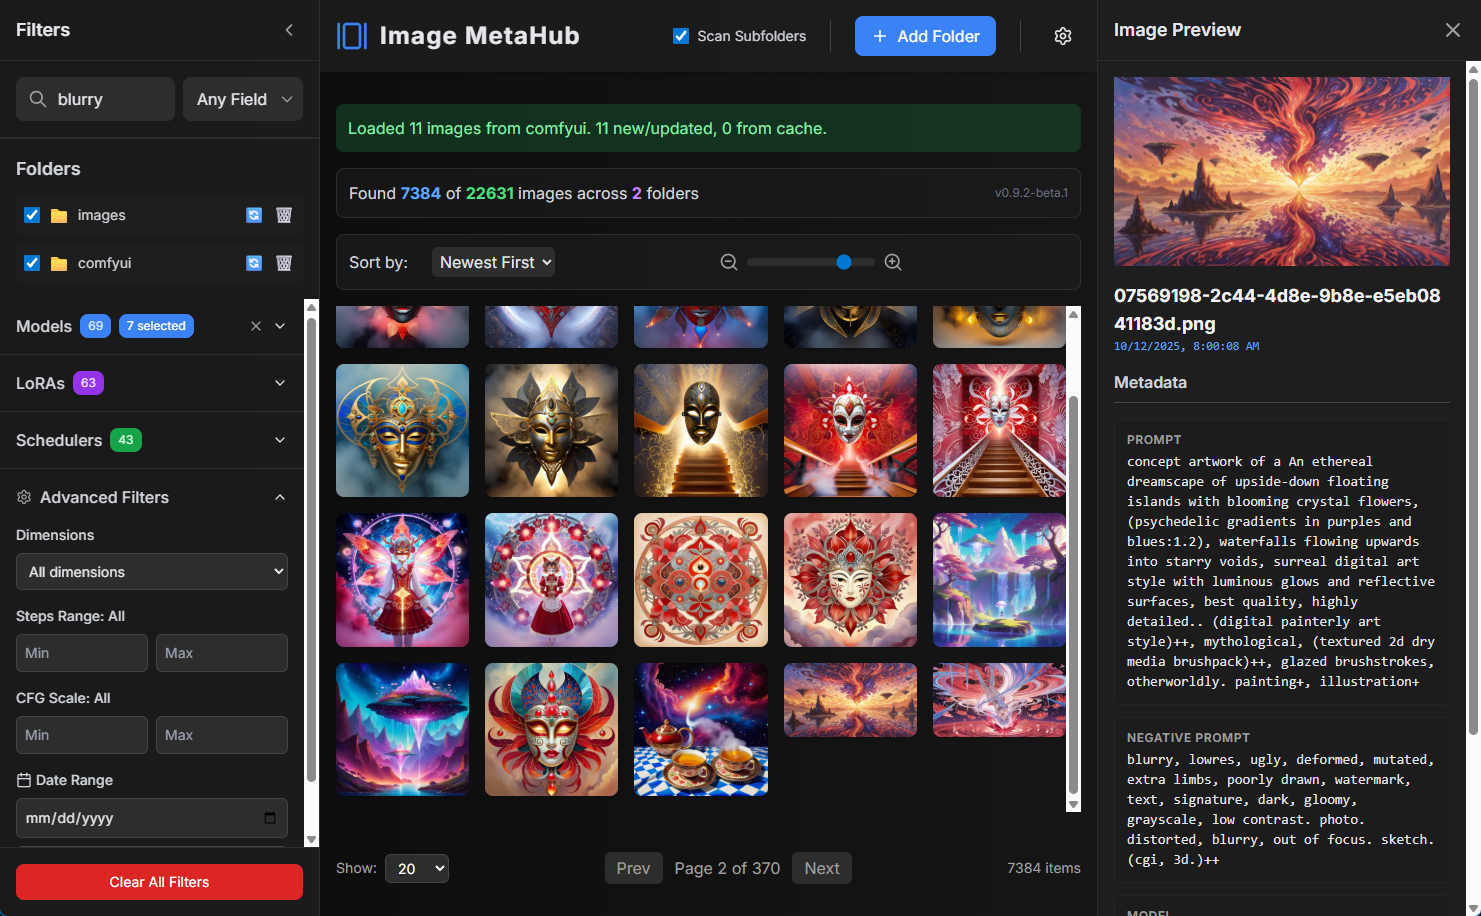This screenshot has width=1481, height=916.
Task: Refresh the images folder
Action: [x=254, y=215]
